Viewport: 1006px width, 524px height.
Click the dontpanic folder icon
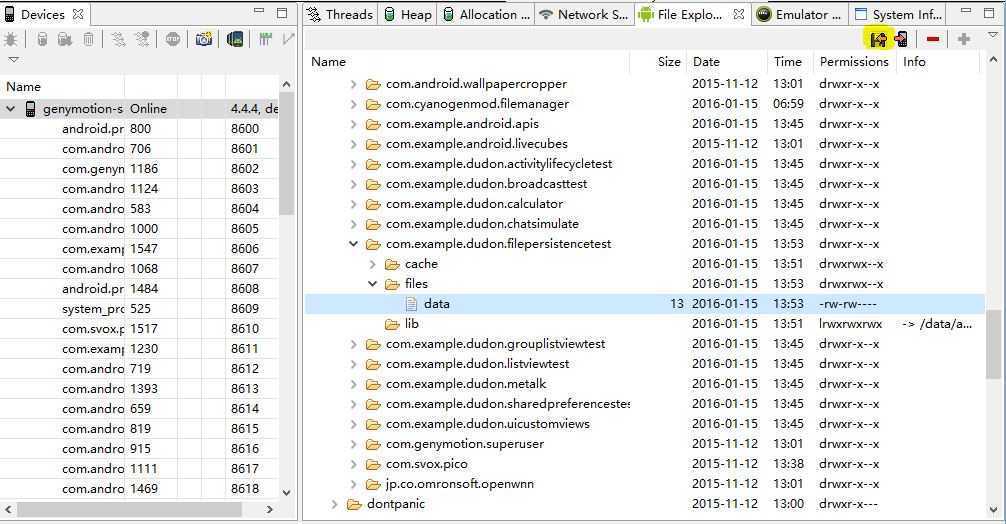coord(354,505)
